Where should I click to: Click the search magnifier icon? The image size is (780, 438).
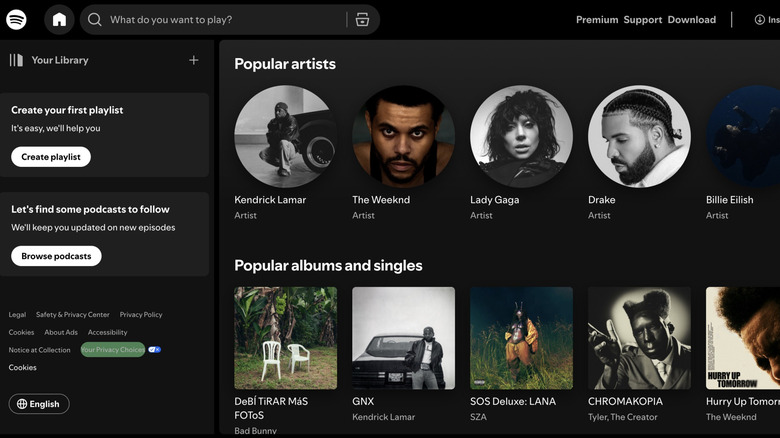(95, 20)
